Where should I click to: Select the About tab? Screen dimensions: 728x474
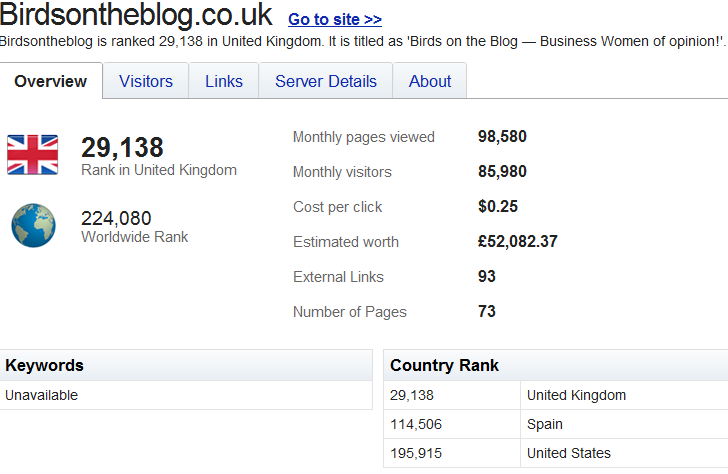tap(430, 81)
